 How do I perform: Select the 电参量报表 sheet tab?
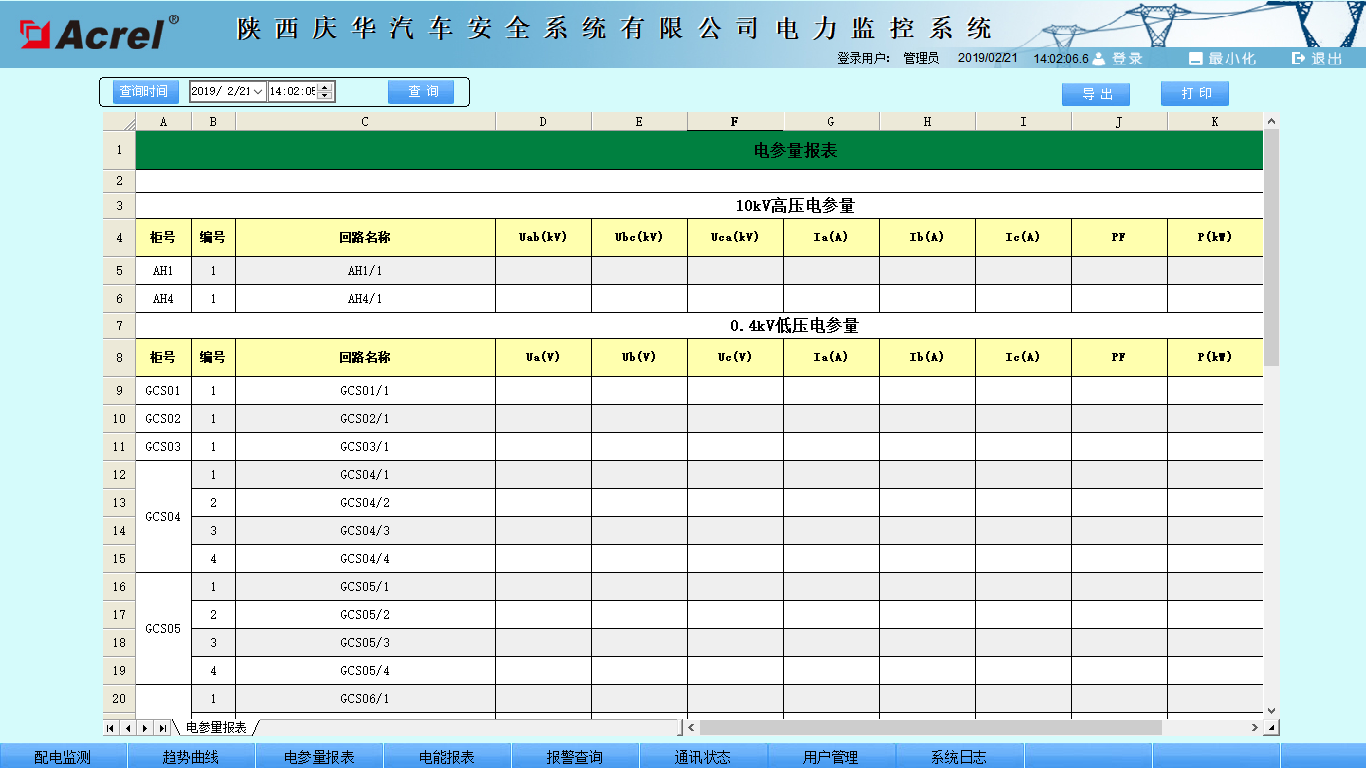tap(216, 728)
